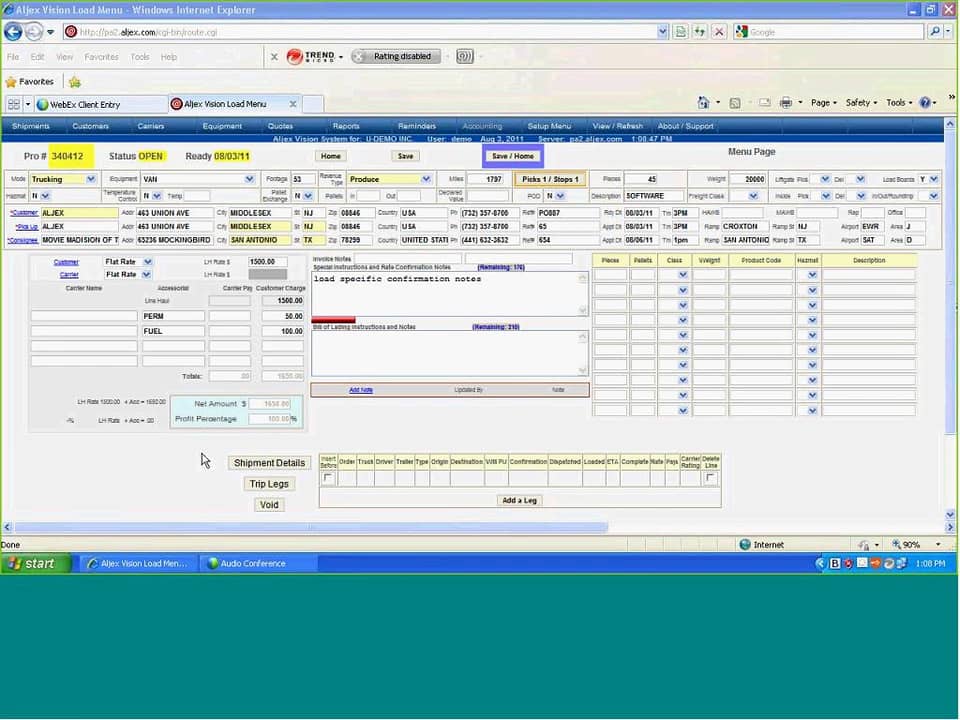Open the Customer Flat Rate dropdown

(147, 261)
